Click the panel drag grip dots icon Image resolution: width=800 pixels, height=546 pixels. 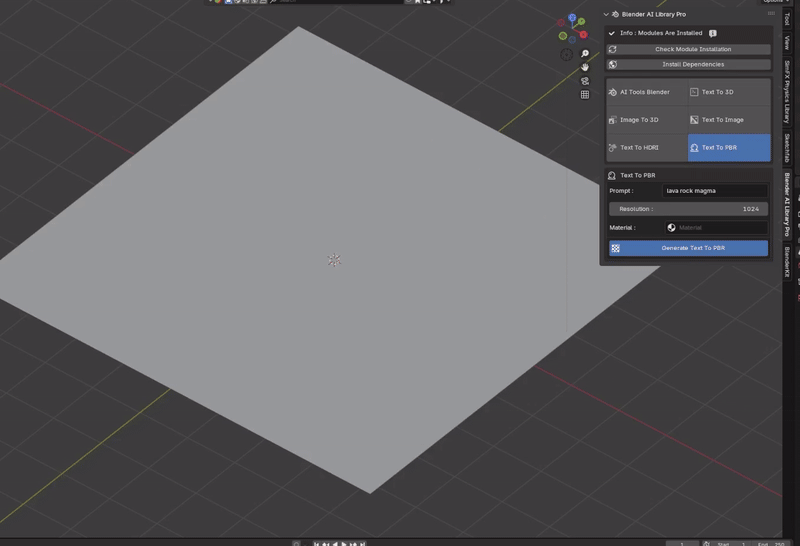tap(771, 14)
